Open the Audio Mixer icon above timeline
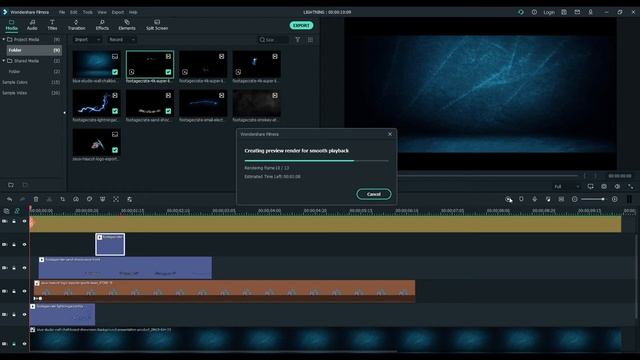Image resolution: width=640 pixels, height=360 pixels. coord(548,199)
